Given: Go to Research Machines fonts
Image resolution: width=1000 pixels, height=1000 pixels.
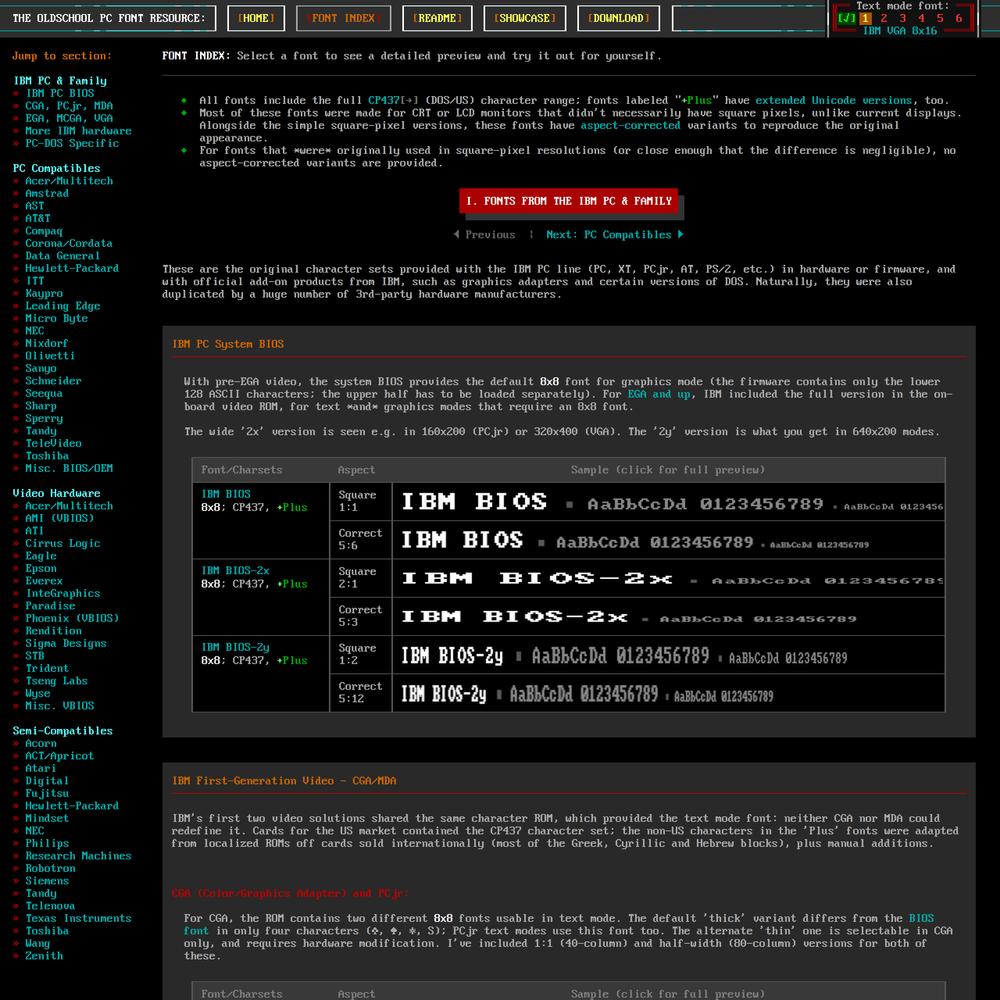Looking at the screenshot, I should tap(78, 856).
